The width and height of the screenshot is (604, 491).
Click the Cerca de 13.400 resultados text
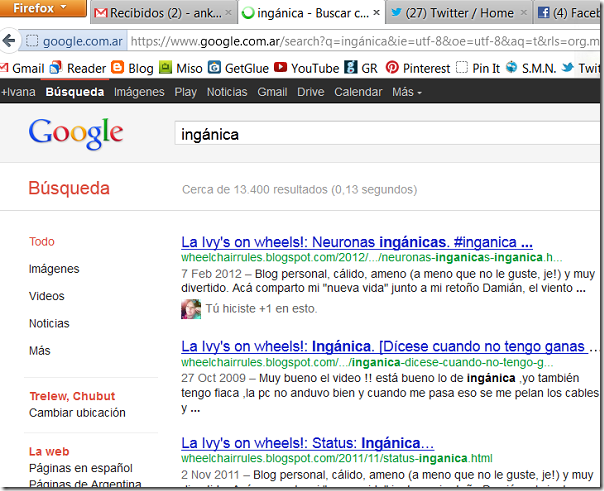(x=299, y=189)
